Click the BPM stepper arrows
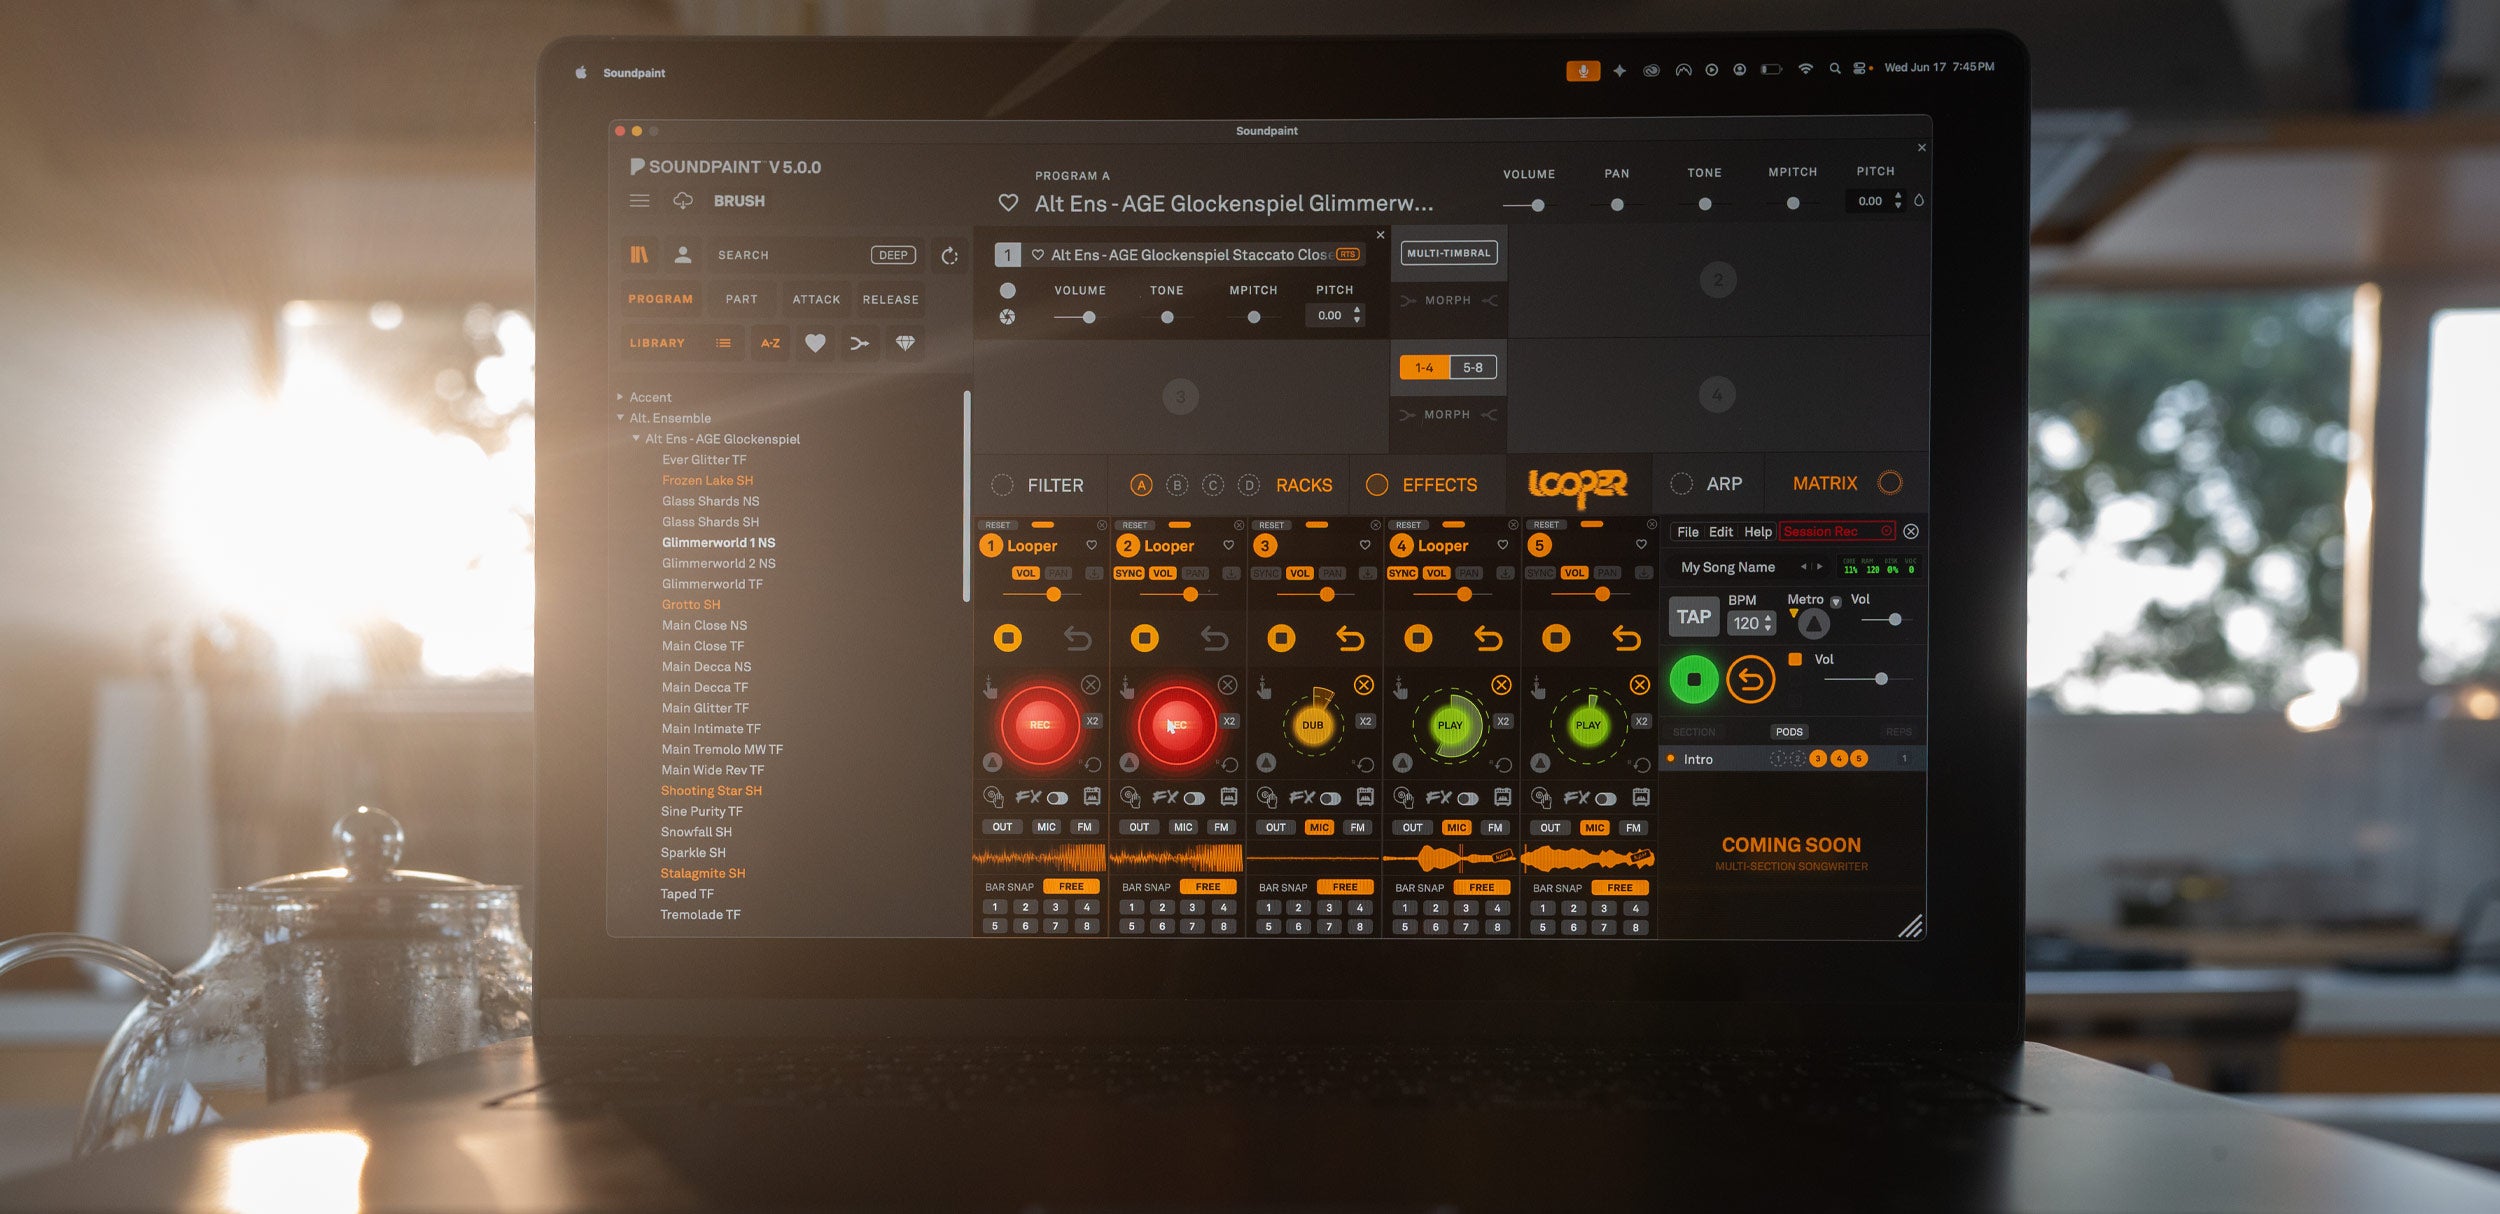 point(1769,623)
